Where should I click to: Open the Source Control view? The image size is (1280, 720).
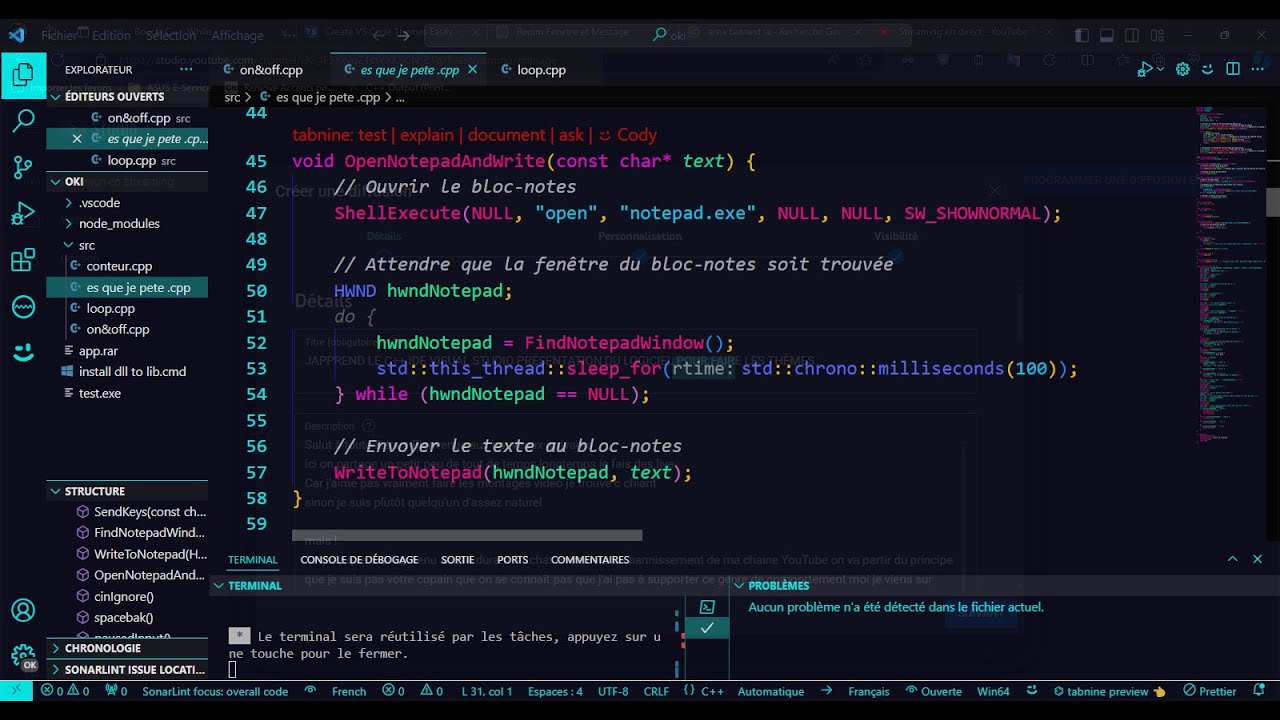tap(23, 167)
